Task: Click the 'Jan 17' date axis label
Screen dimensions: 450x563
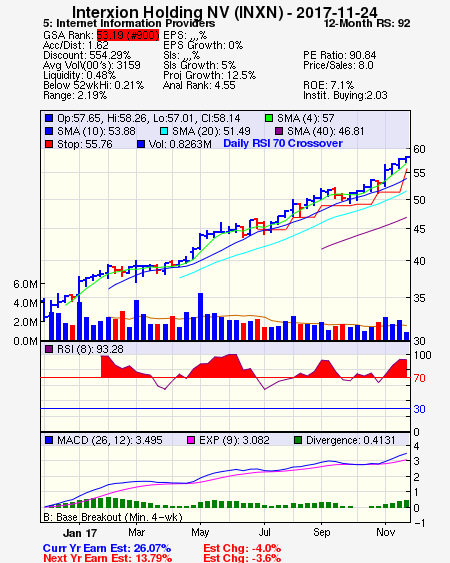Action: (80, 533)
